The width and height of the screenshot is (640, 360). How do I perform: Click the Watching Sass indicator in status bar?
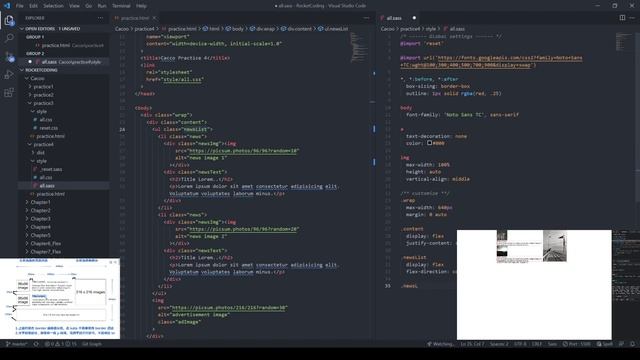(440, 344)
